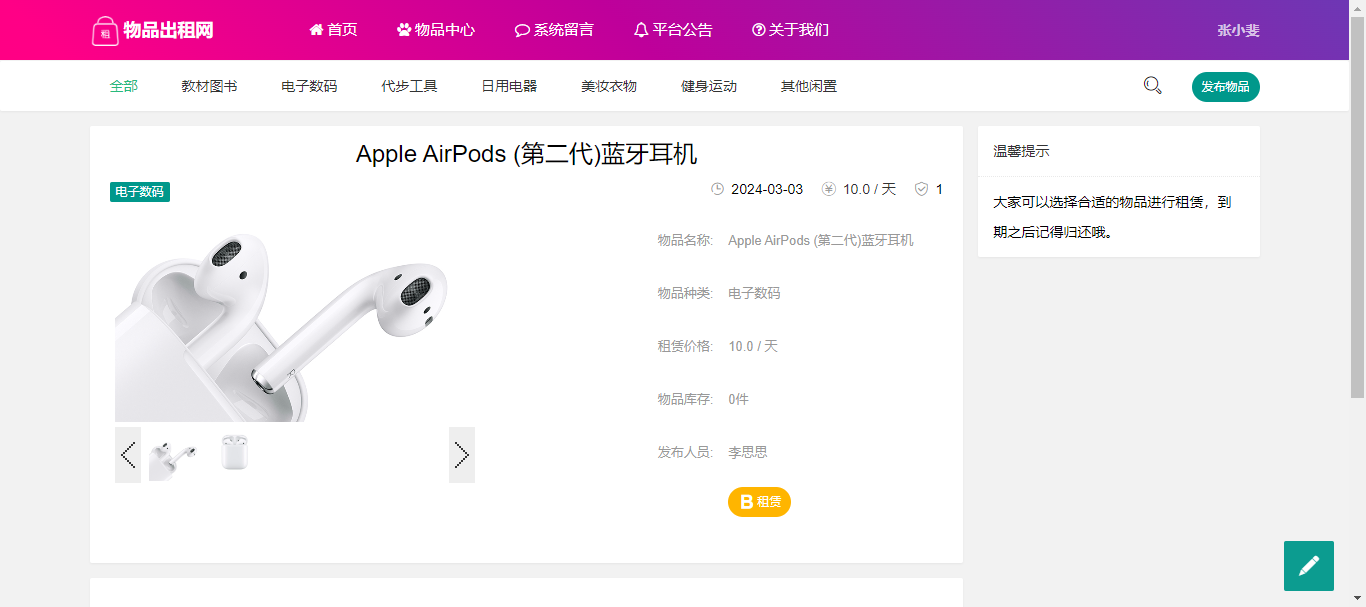This screenshot has width=1366, height=607.
Task: Click next image arrow in gallery
Action: pyautogui.click(x=462, y=455)
